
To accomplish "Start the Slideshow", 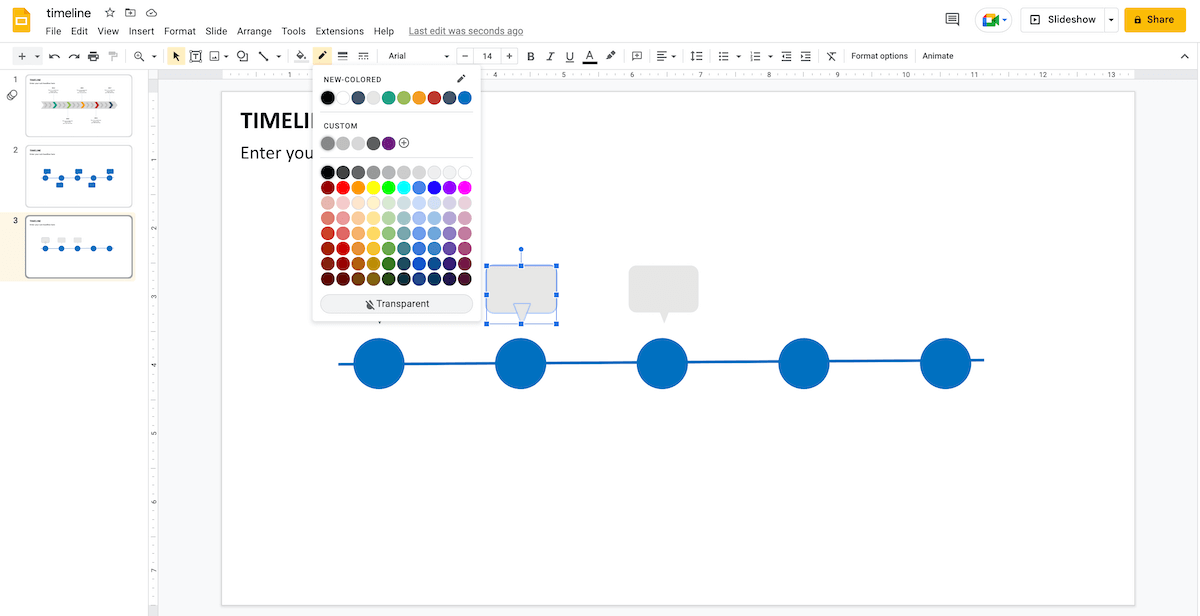I will [x=1062, y=19].
